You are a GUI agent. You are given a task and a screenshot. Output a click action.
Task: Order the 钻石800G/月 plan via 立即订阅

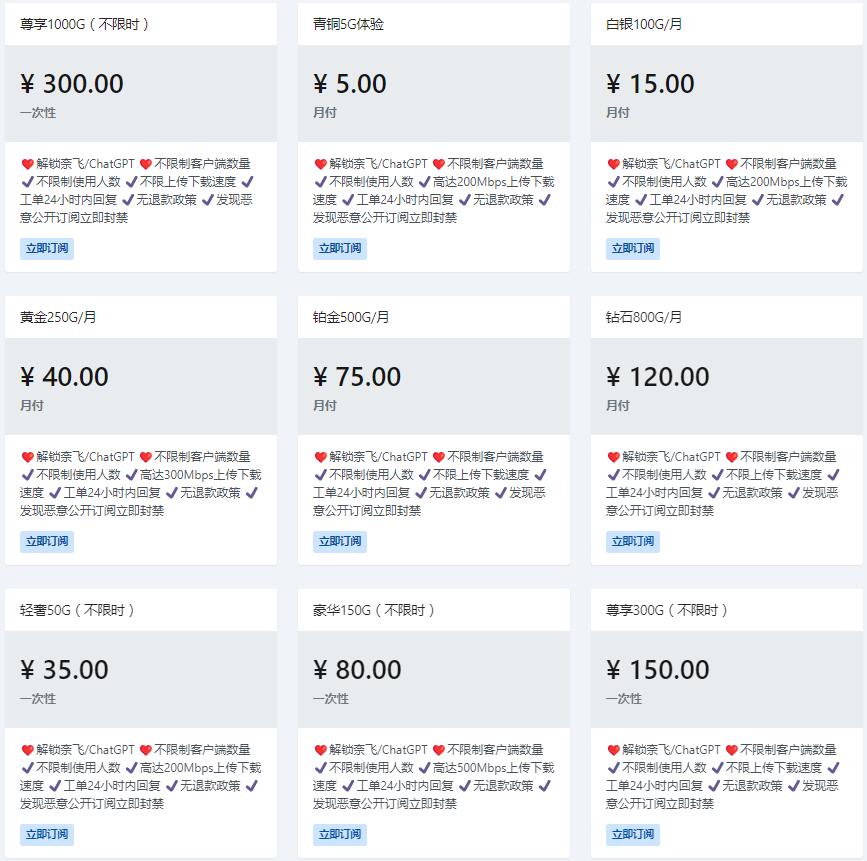(633, 541)
